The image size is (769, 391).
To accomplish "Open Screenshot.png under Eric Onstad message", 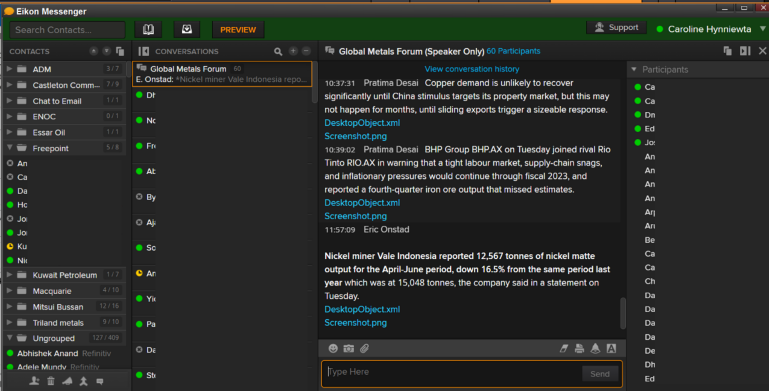I will [356, 322].
